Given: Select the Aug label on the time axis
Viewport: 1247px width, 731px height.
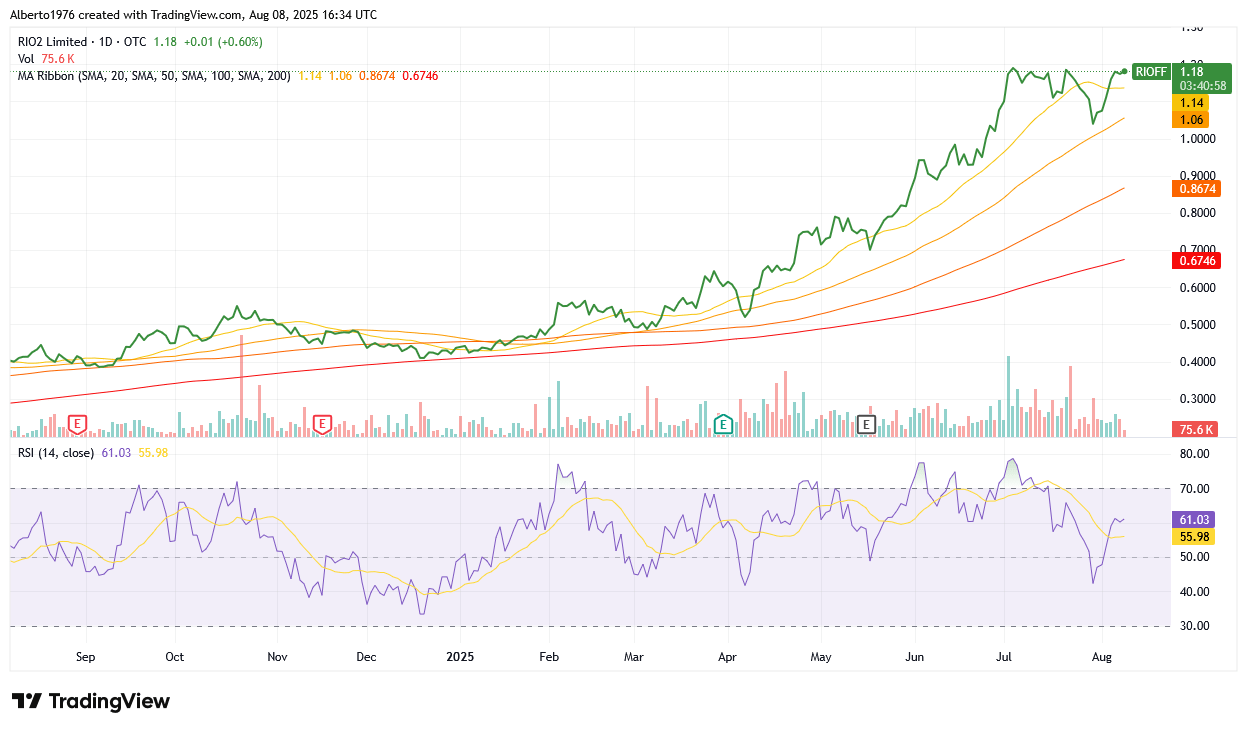Looking at the screenshot, I should tap(1101, 657).
